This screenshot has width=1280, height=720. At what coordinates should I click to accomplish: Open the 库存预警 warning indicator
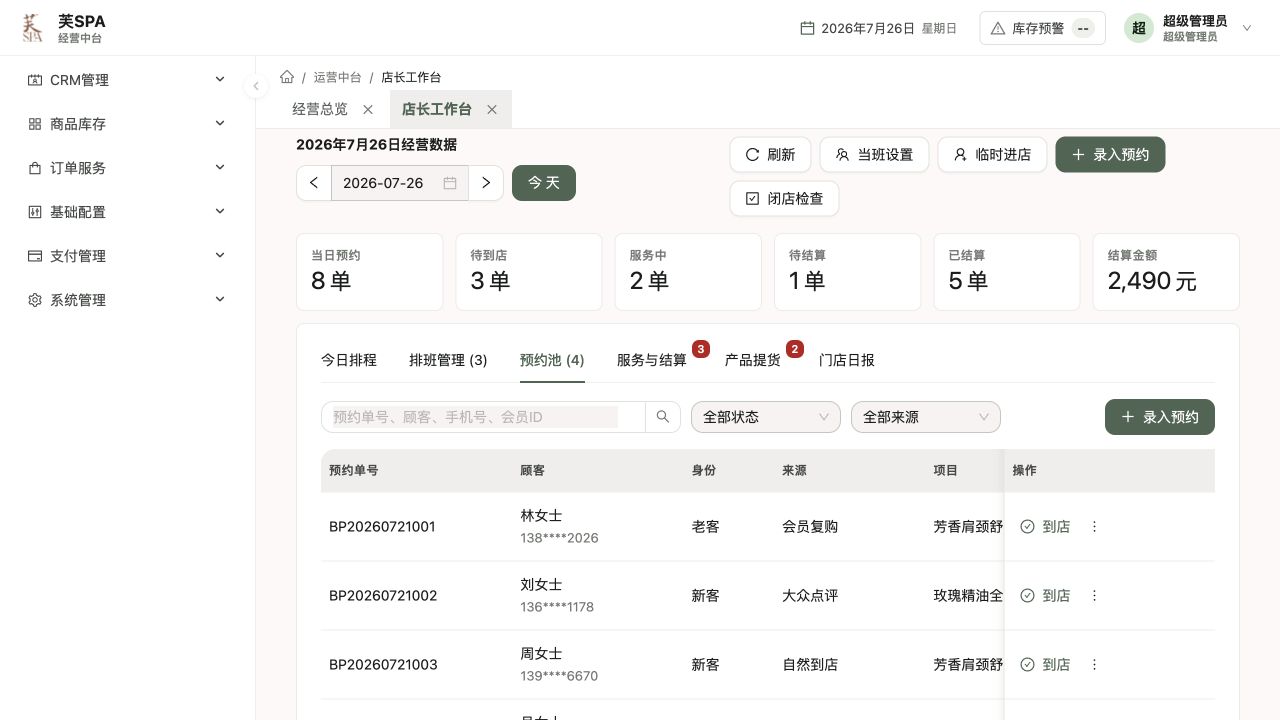tap(1042, 28)
